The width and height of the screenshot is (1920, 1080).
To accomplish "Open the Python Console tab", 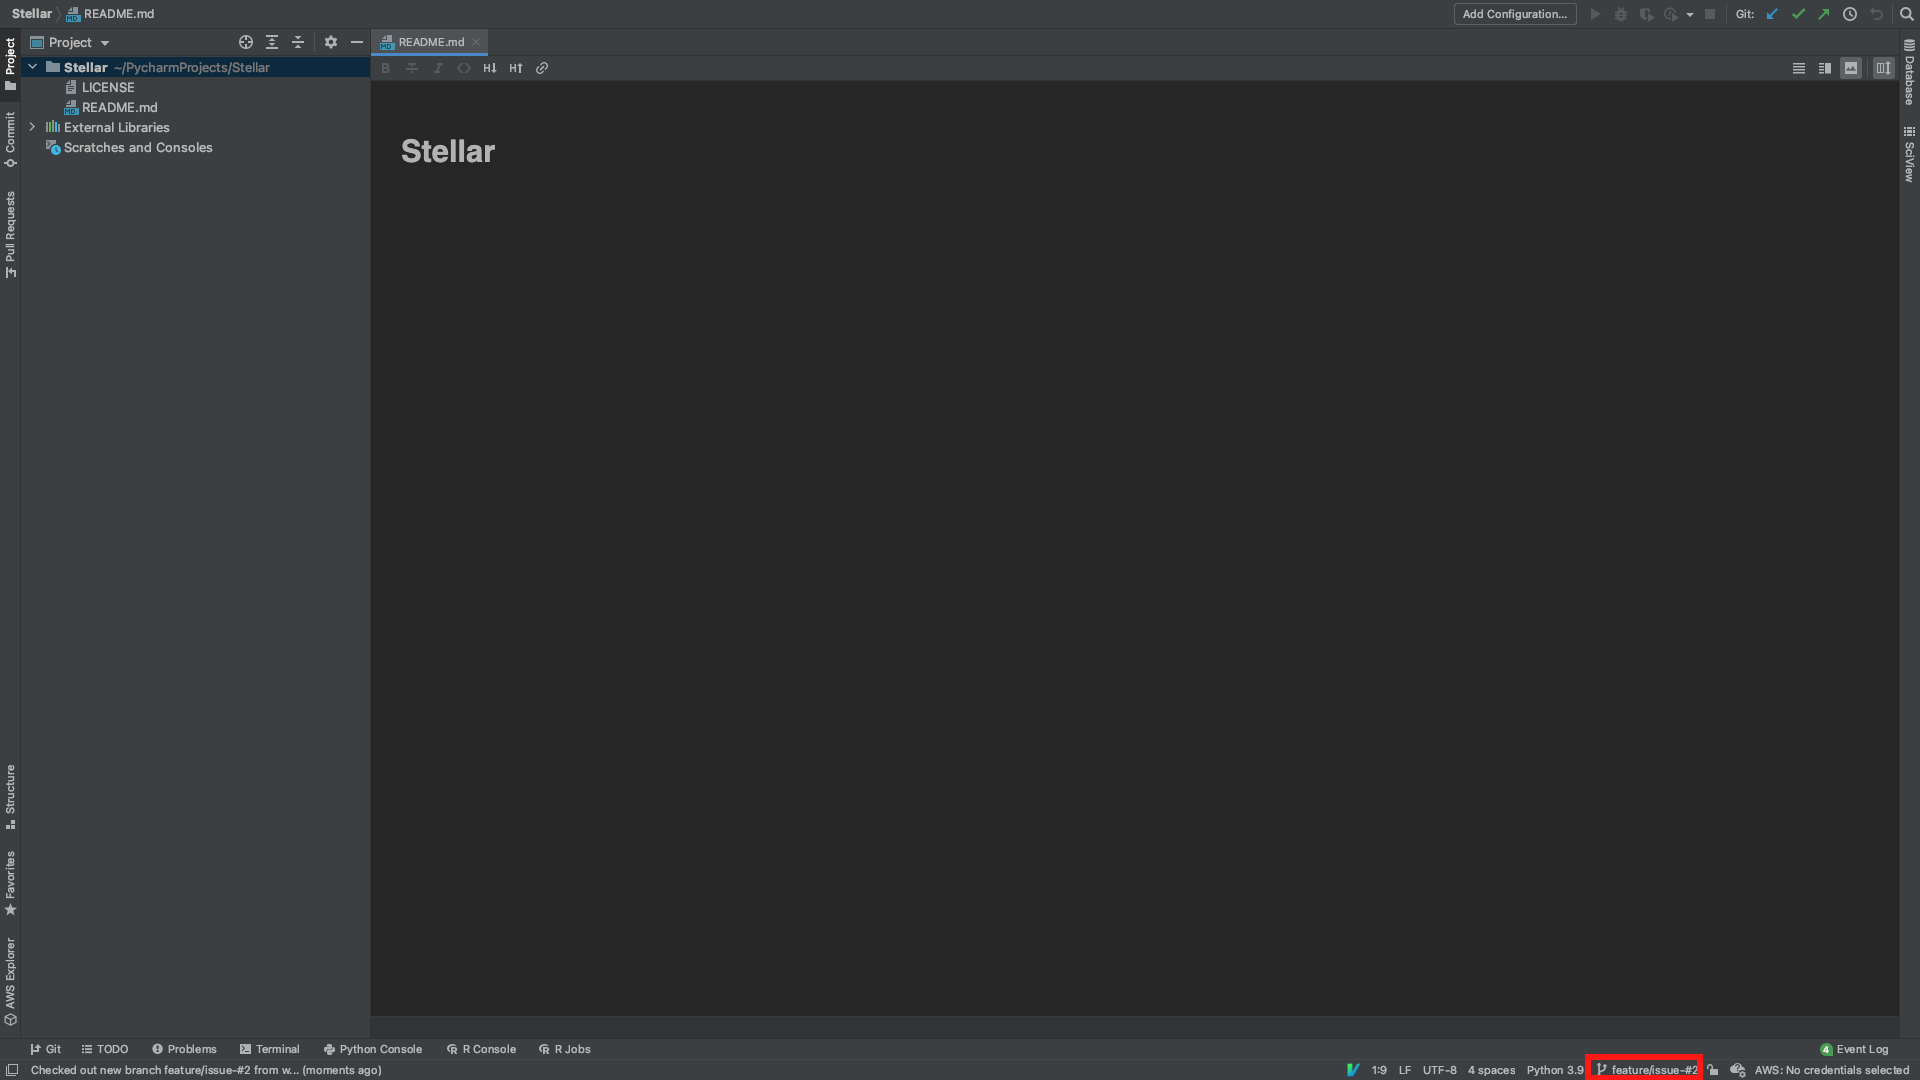I will click(x=372, y=1049).
